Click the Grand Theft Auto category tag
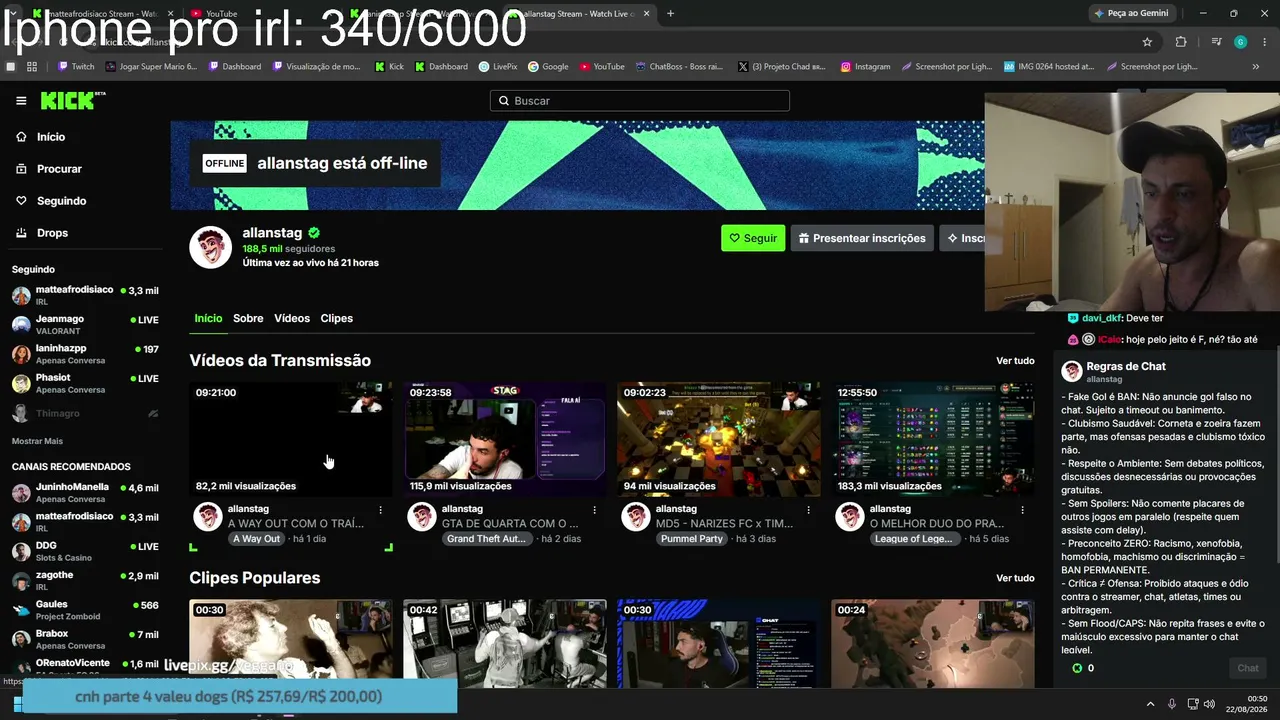The width and height of the screenshot is (1280, 720). point(486,539)
